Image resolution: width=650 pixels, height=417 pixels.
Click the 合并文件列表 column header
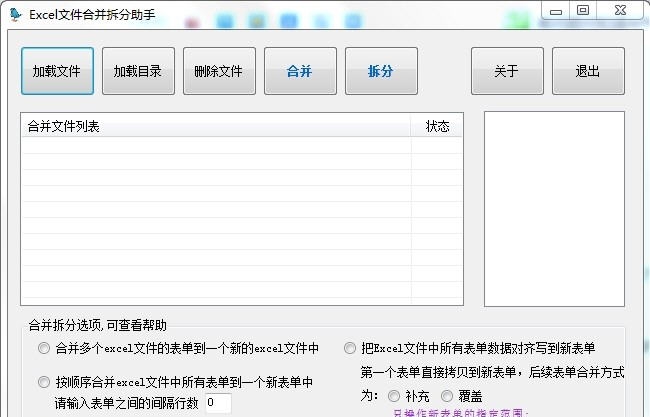216,126
